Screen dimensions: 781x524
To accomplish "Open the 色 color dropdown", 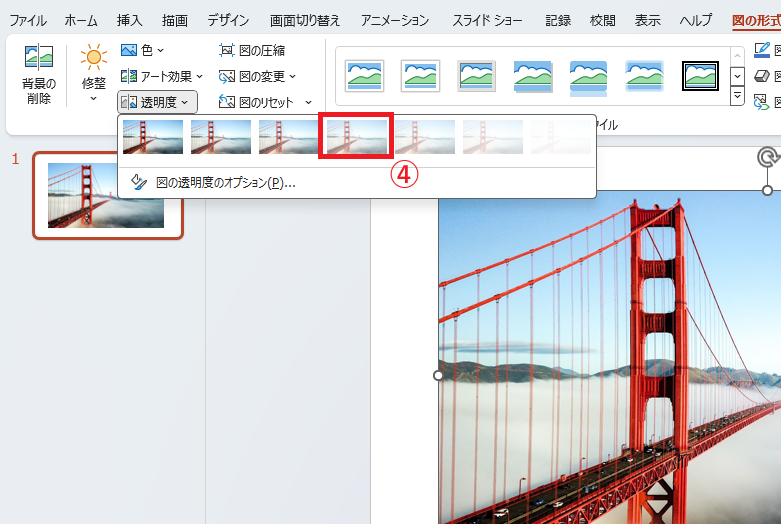I will click(142, 50).
